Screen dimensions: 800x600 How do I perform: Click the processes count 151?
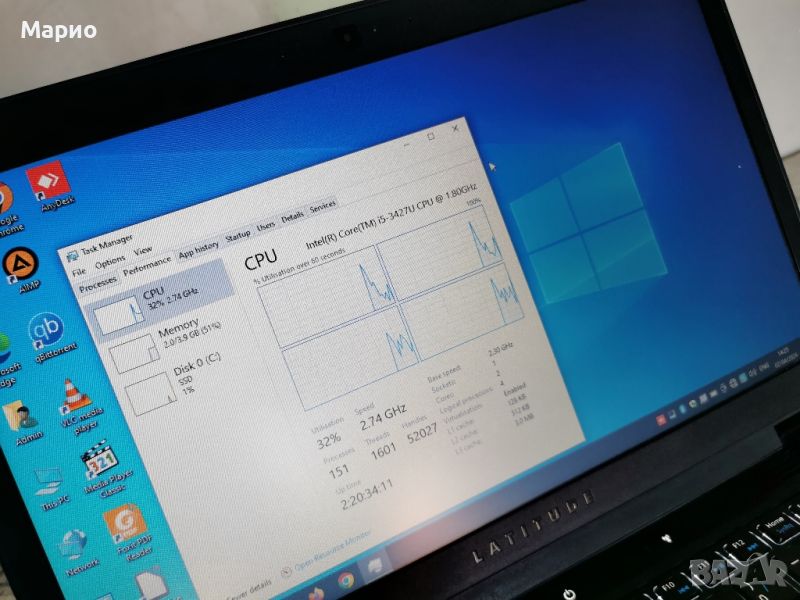click(x=339, y=471)
